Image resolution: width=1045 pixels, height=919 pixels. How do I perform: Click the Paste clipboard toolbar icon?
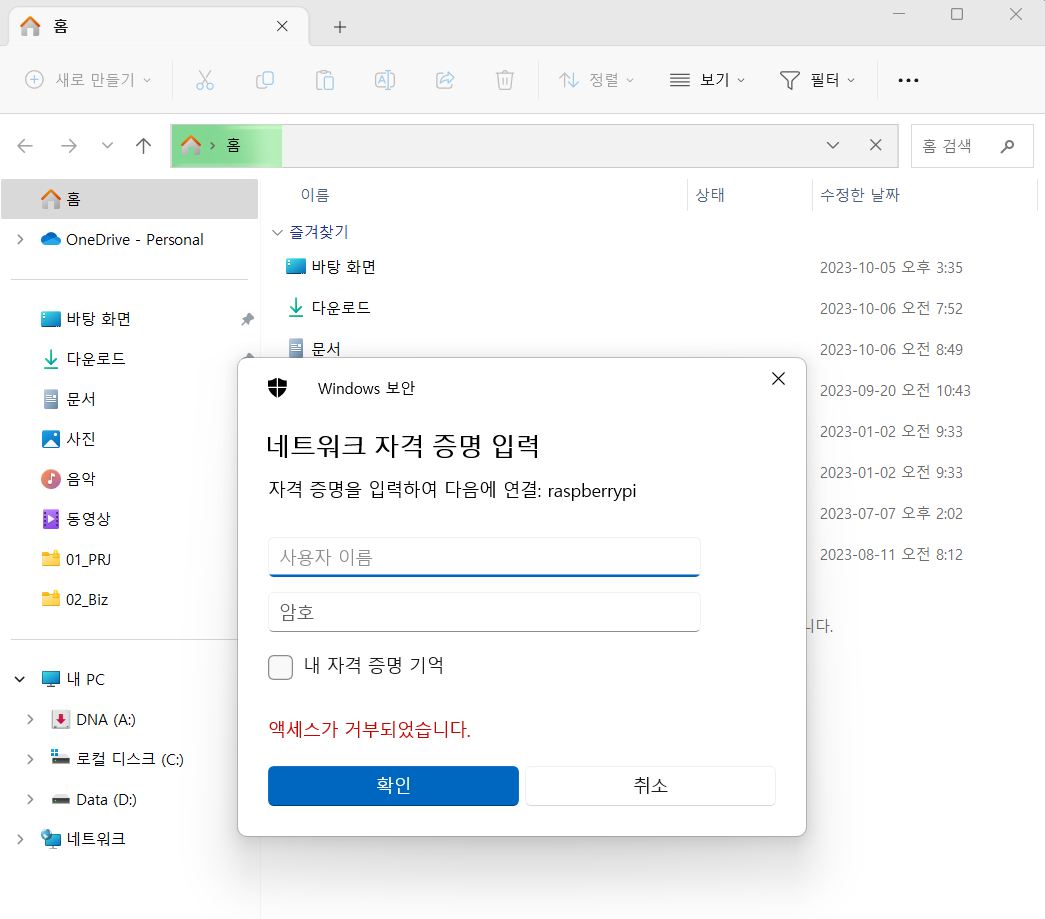click(325, 80)
